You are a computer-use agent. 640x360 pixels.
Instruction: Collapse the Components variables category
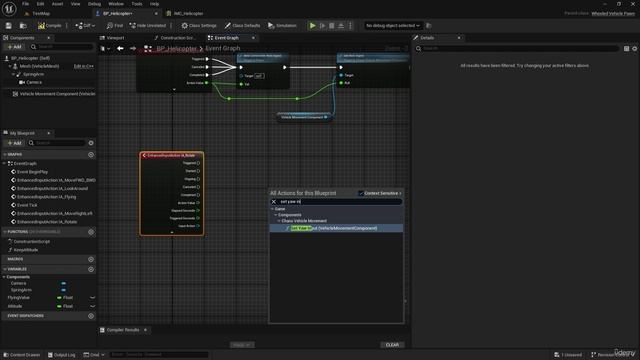pos(4,277)
